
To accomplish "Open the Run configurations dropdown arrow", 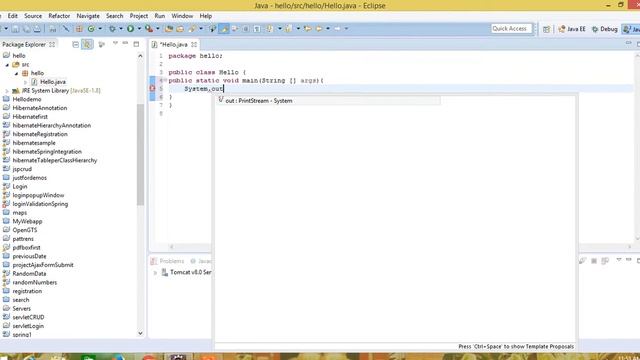I will (x=140, y=29).
